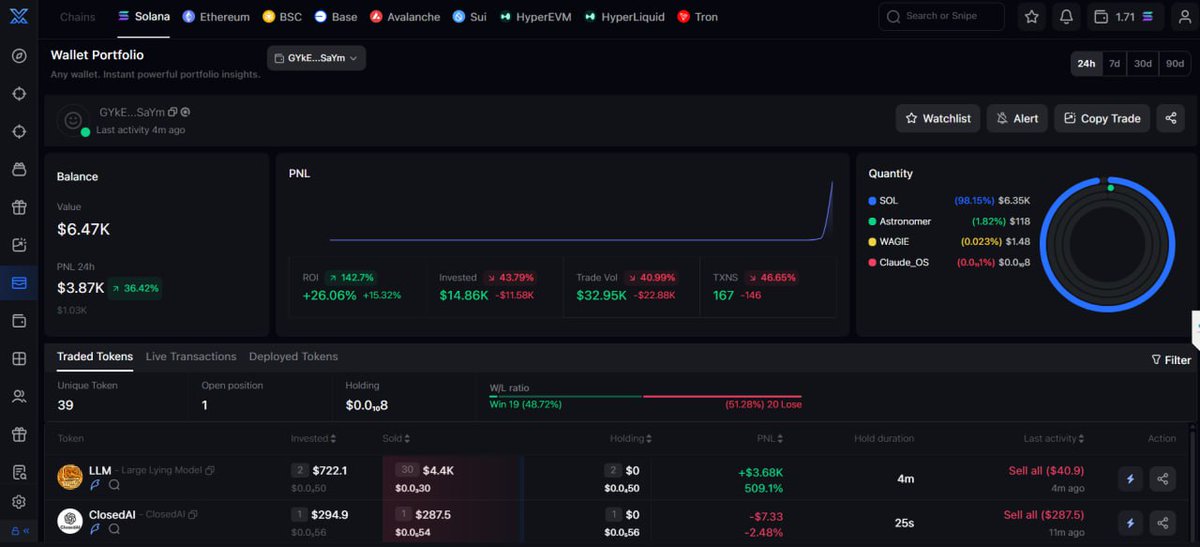
Task: Share the LLM token row
Action: pyautogui.click(x=1162, y=479)
